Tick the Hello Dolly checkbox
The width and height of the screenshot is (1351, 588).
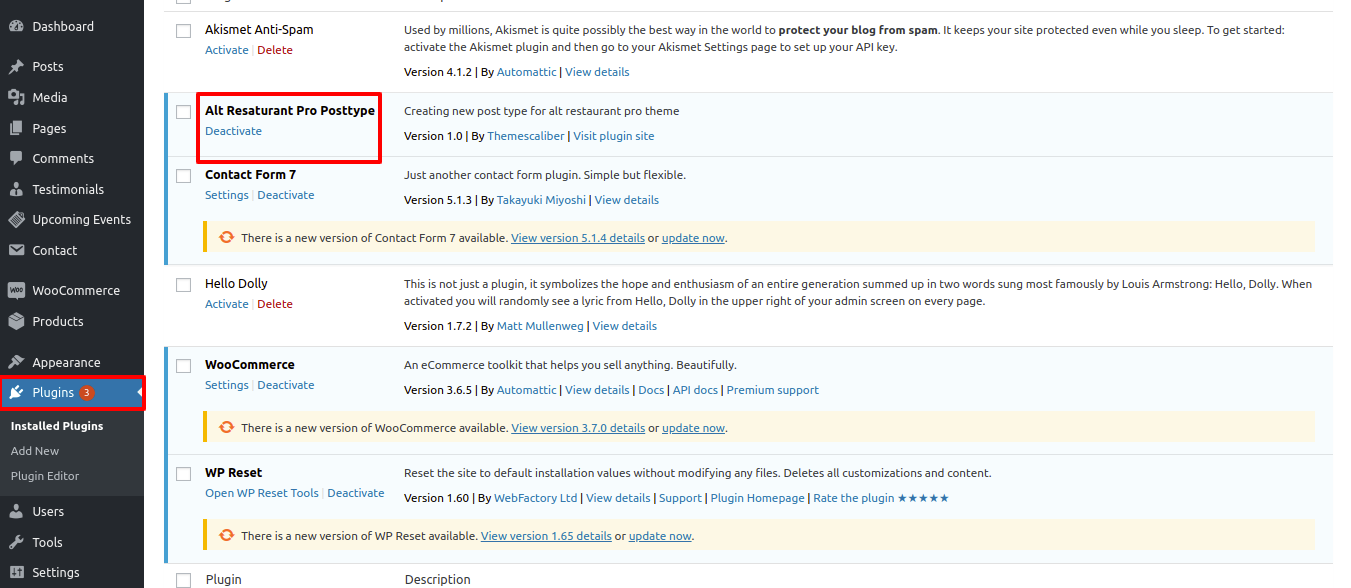coord(183,285)
